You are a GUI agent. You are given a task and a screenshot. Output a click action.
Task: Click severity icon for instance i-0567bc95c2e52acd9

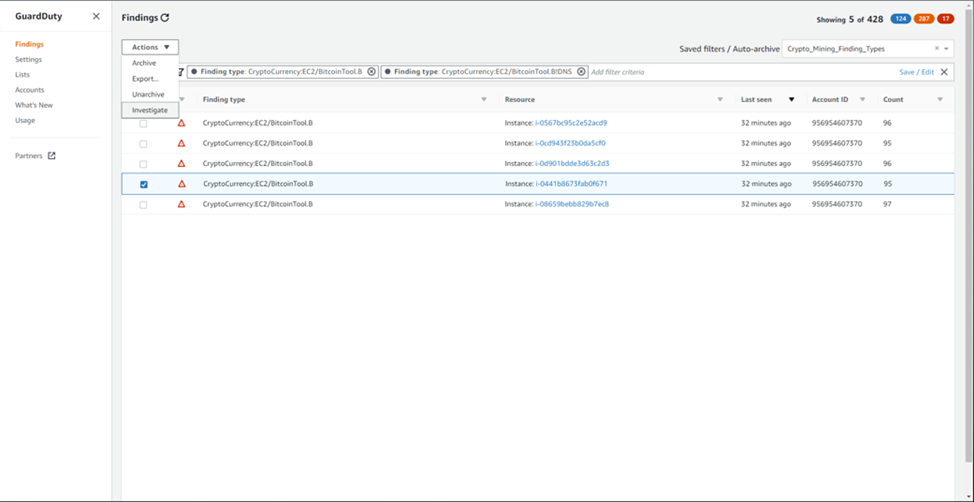181,123
